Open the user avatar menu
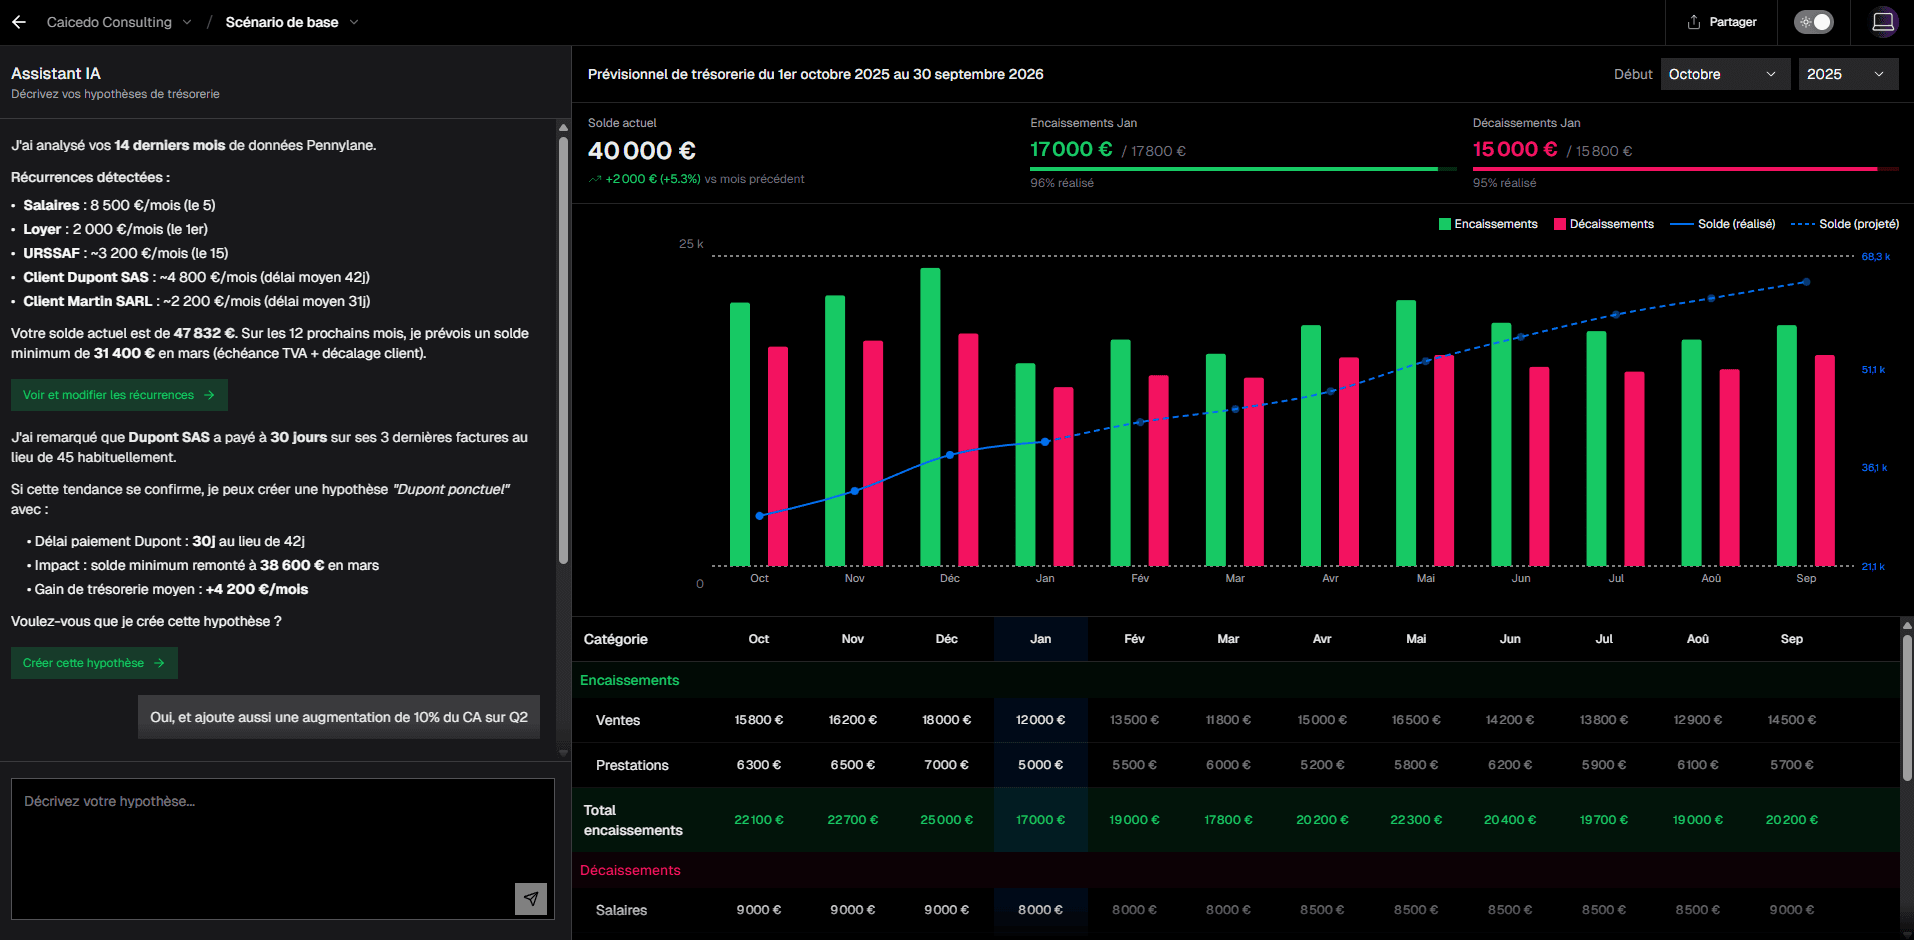 point(1883,21)
